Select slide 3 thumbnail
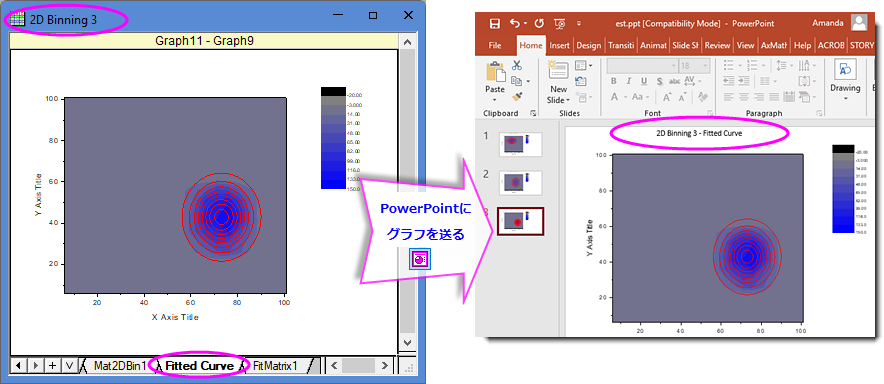884x384 pixels. pyautogui.click(x=520, y=221)
